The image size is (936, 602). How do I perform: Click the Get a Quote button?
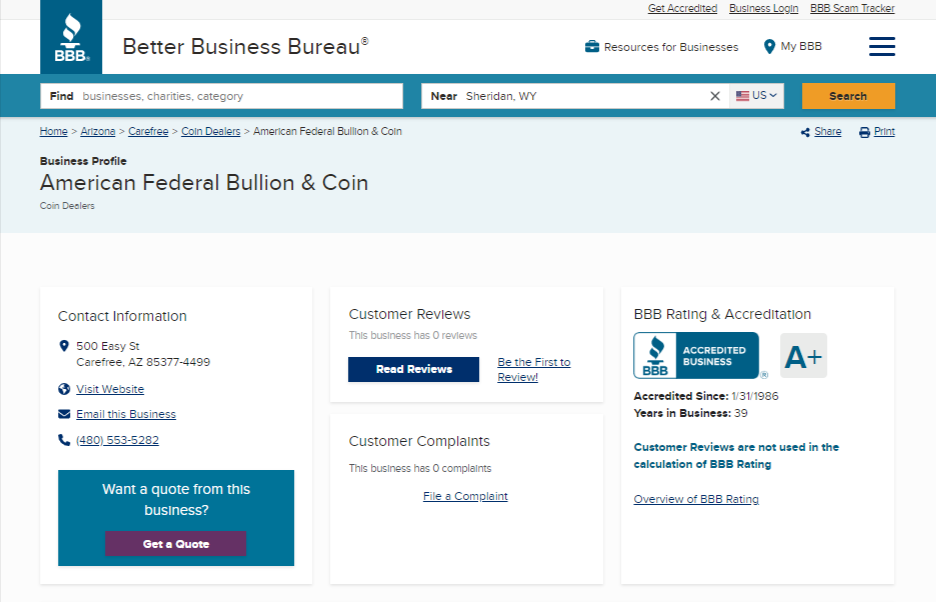coord(176,544)
